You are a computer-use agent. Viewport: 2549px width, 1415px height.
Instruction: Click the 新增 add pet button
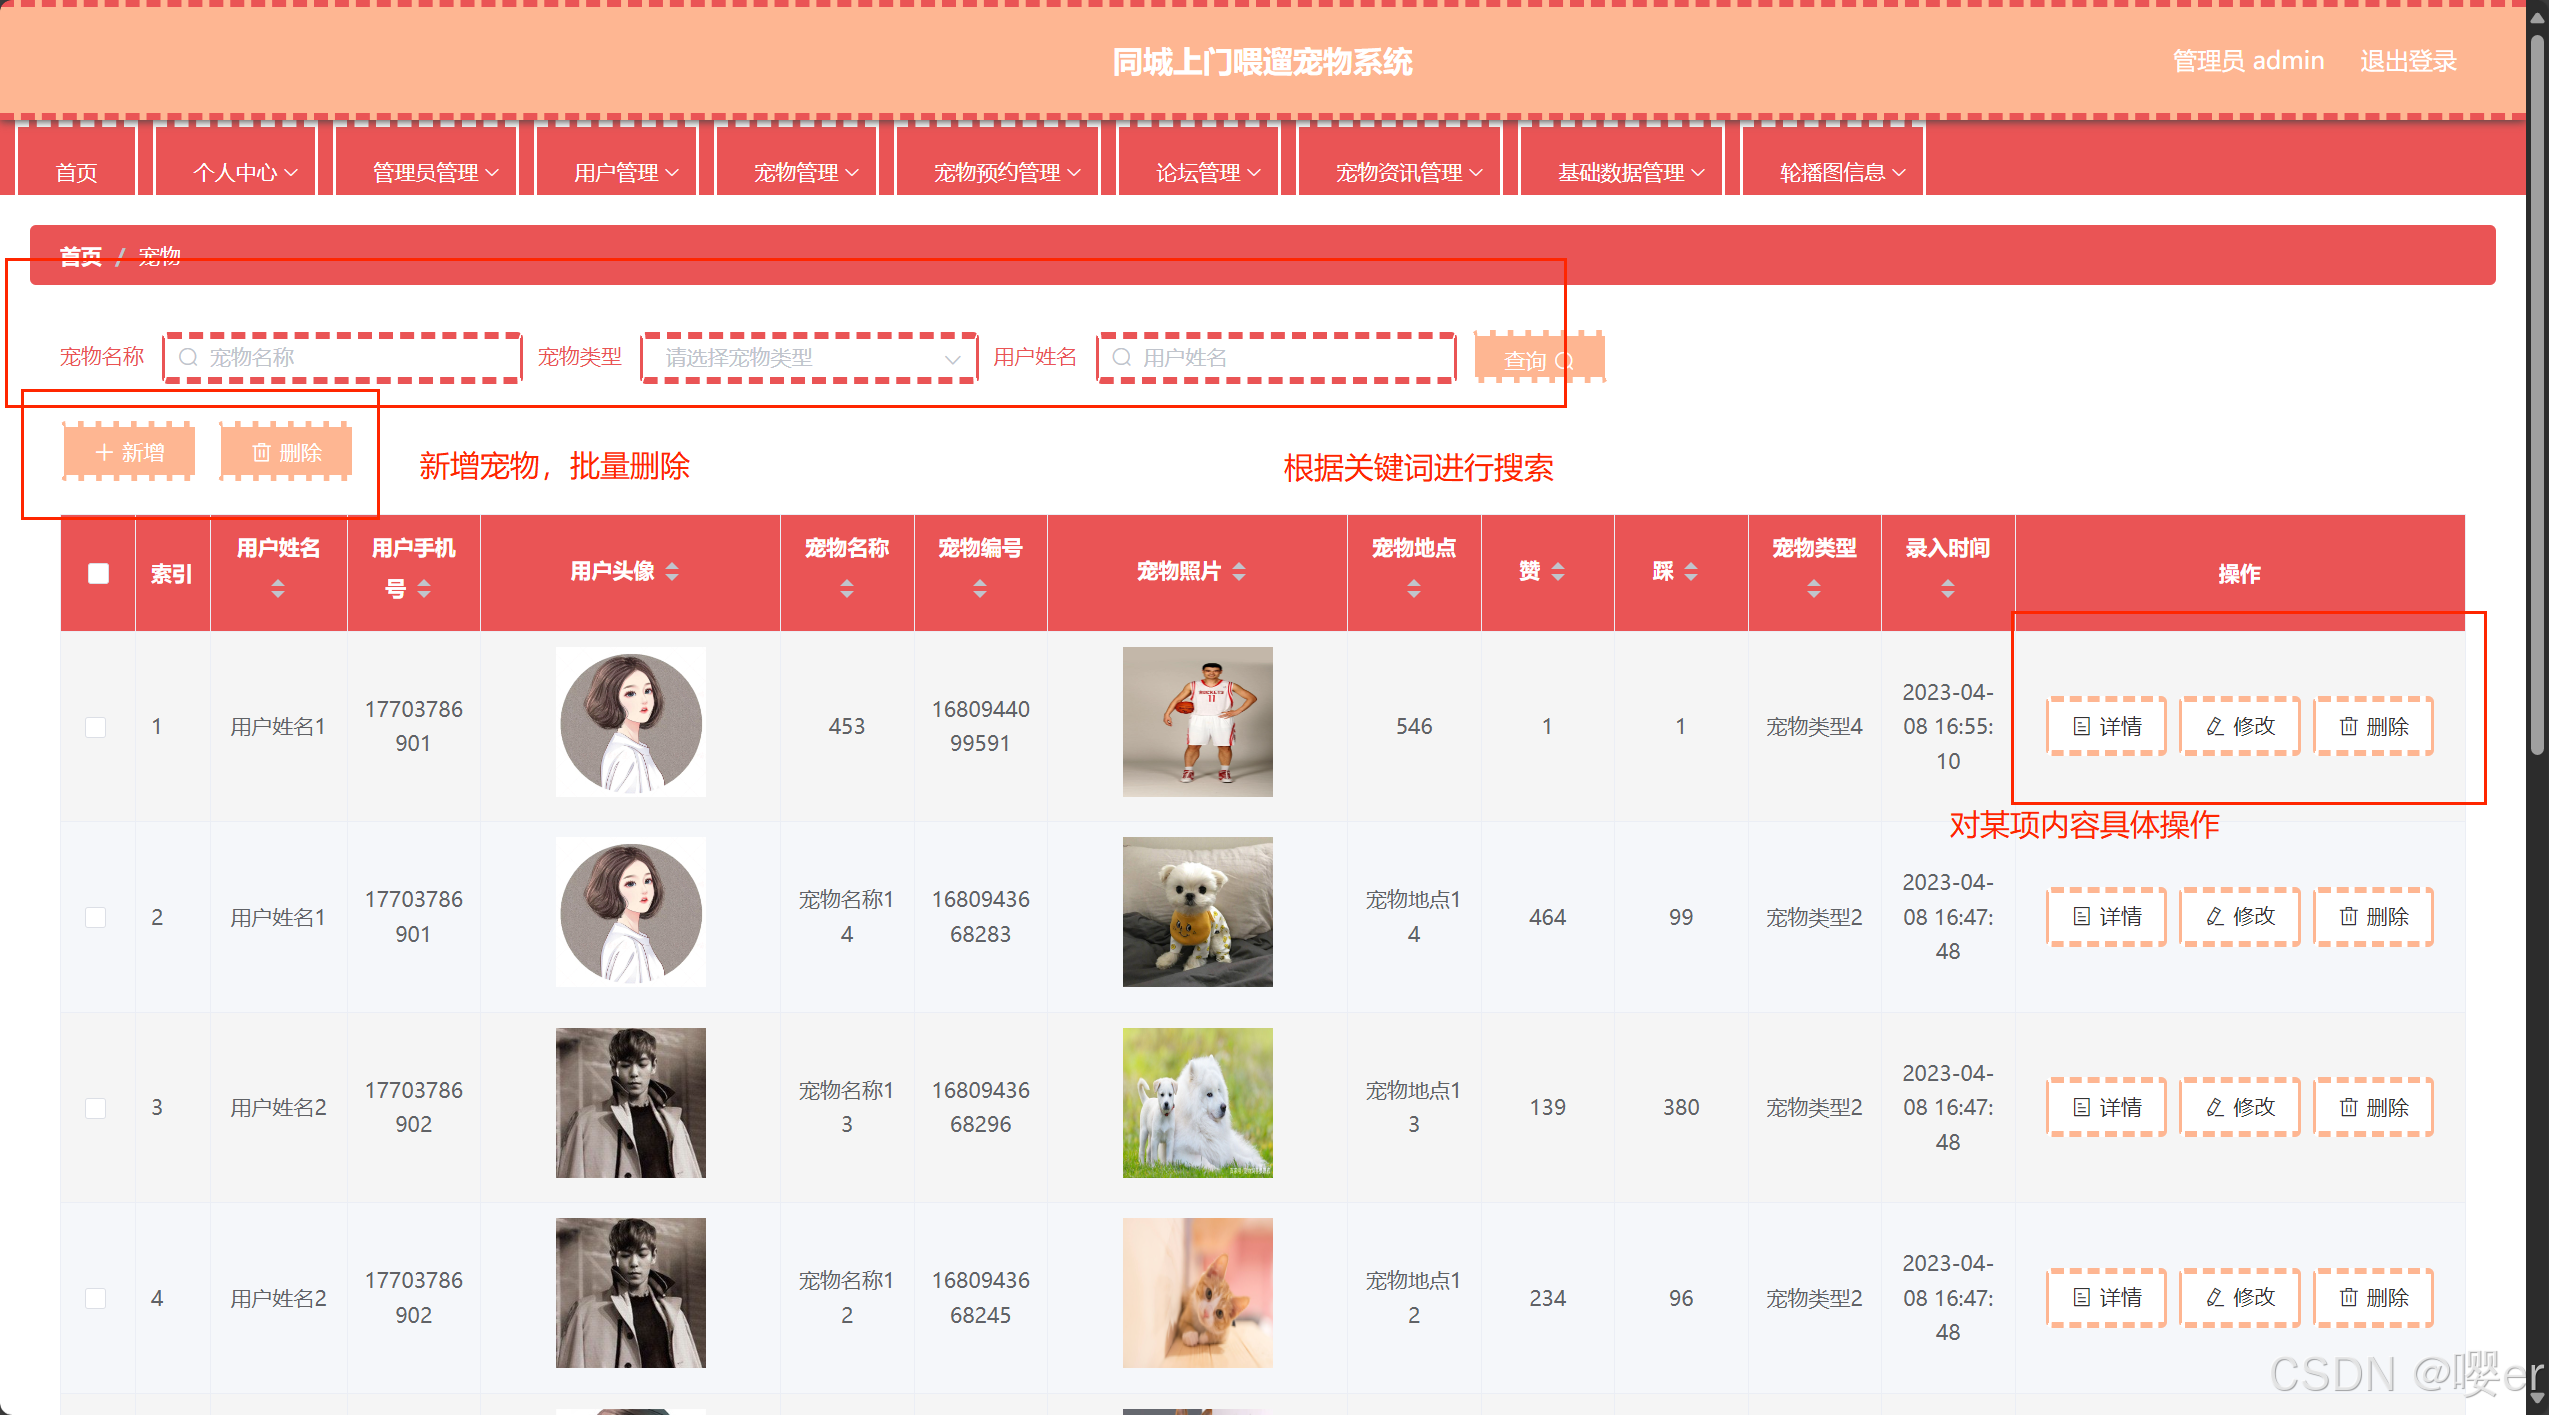coord(129,453)
